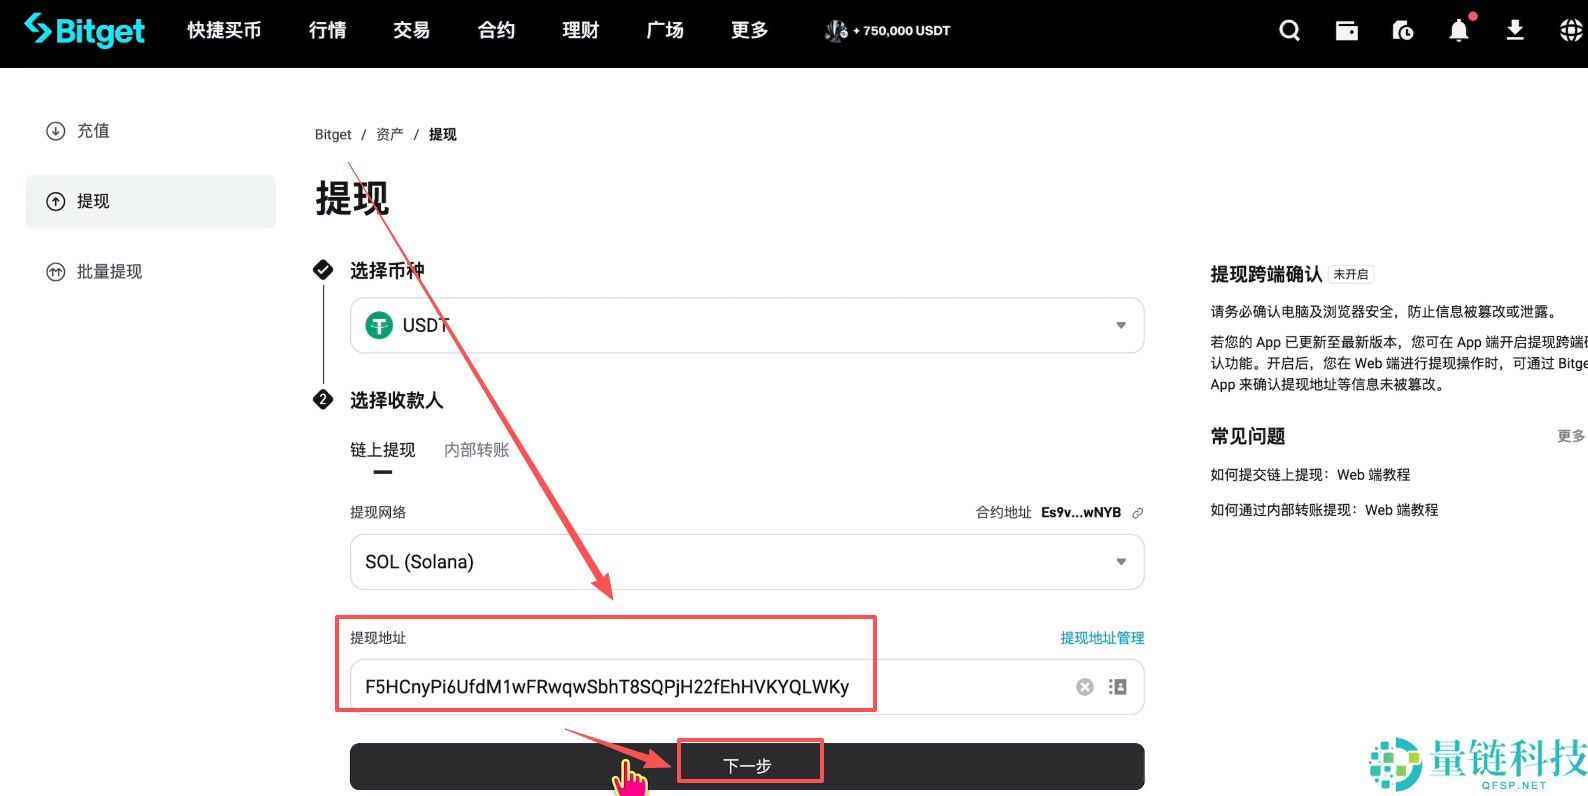
Task: Switch to 链上提现 tab
Action: (x=383, y=451)
